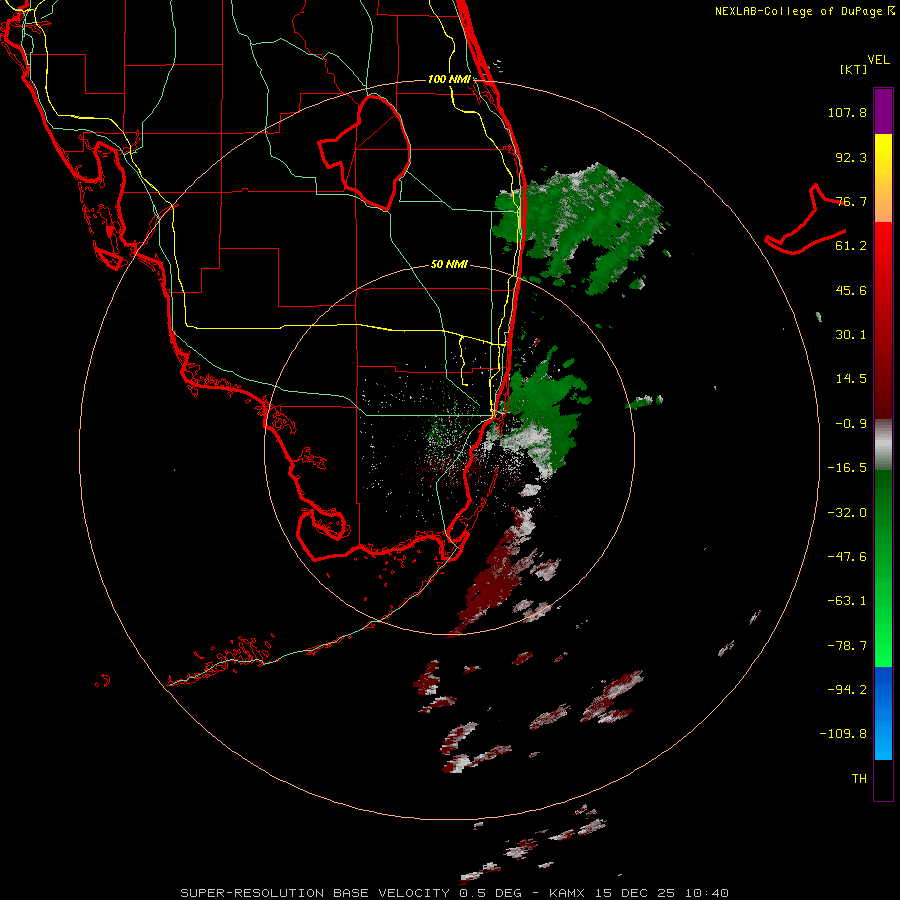This screenshot has width=900, height=900.
Task: Click the 45.6 value on the velocity scale
Action: pyautogui.click(x=851, y=290)
